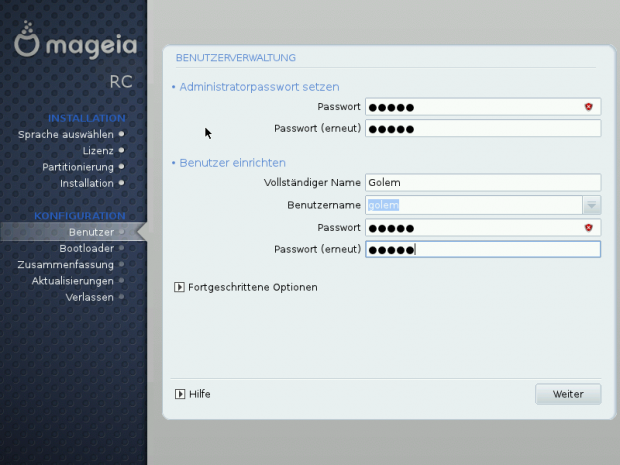Screen dimensions: 620x465
Task: Open the Hilfe help link
Action: 199,394
